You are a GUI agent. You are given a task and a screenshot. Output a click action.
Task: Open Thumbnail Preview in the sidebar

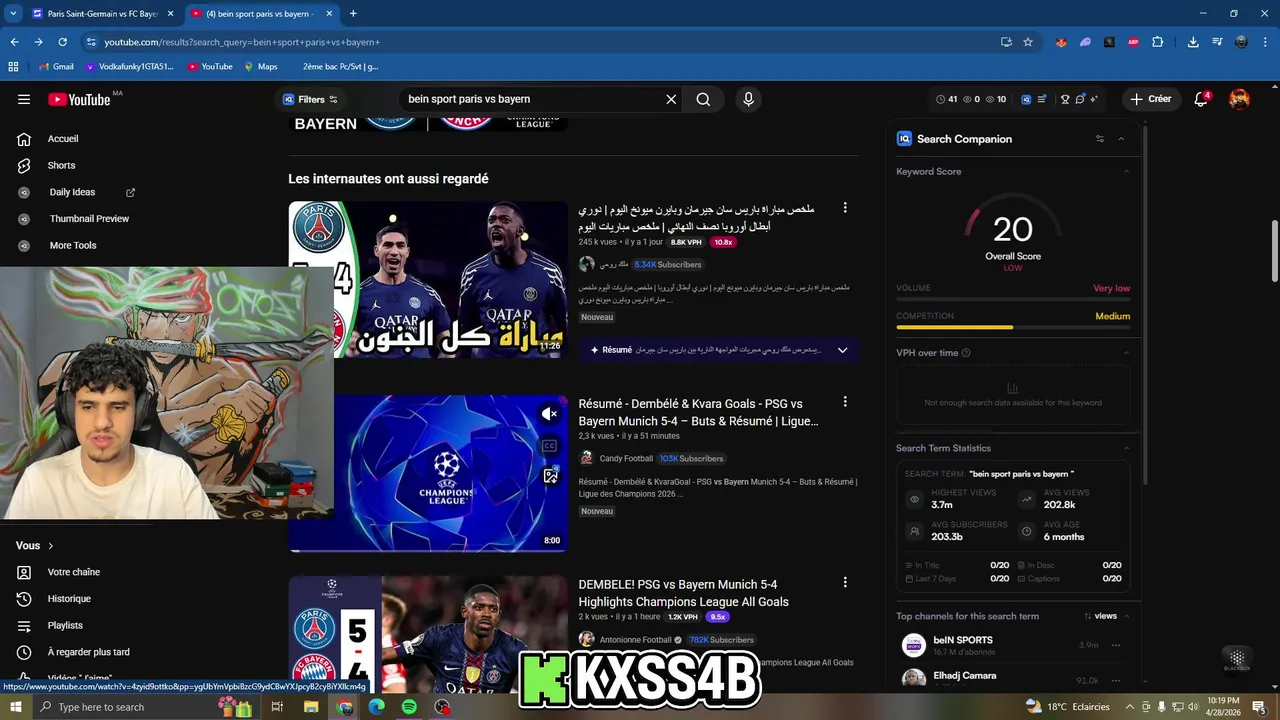89,219
